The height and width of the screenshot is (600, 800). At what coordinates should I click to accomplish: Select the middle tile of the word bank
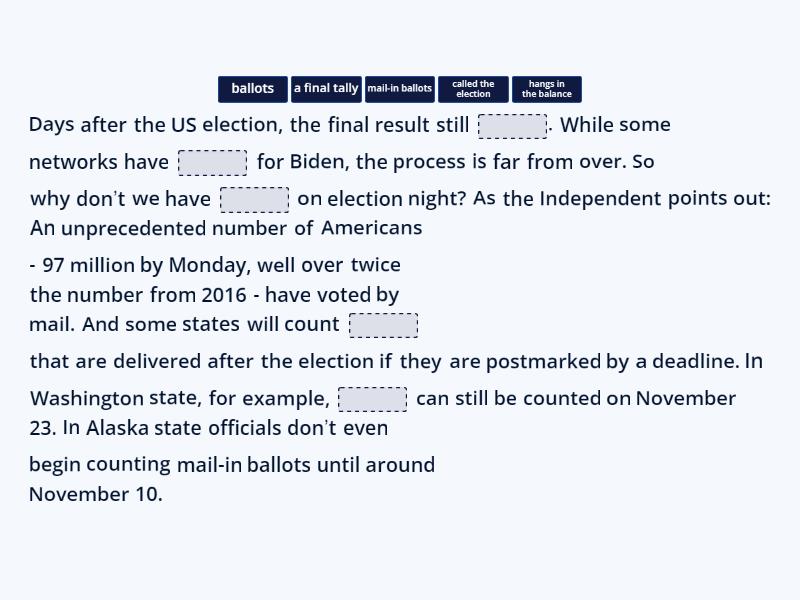pos(399,89)
